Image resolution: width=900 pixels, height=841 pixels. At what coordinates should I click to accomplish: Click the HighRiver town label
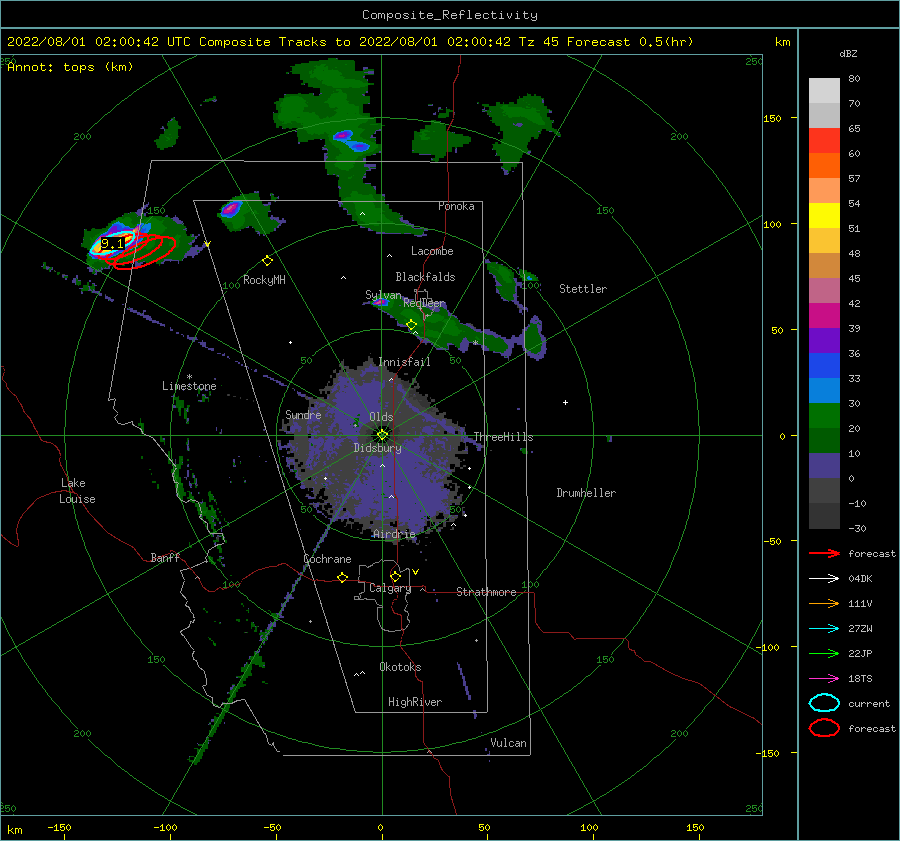pos(415,702)
